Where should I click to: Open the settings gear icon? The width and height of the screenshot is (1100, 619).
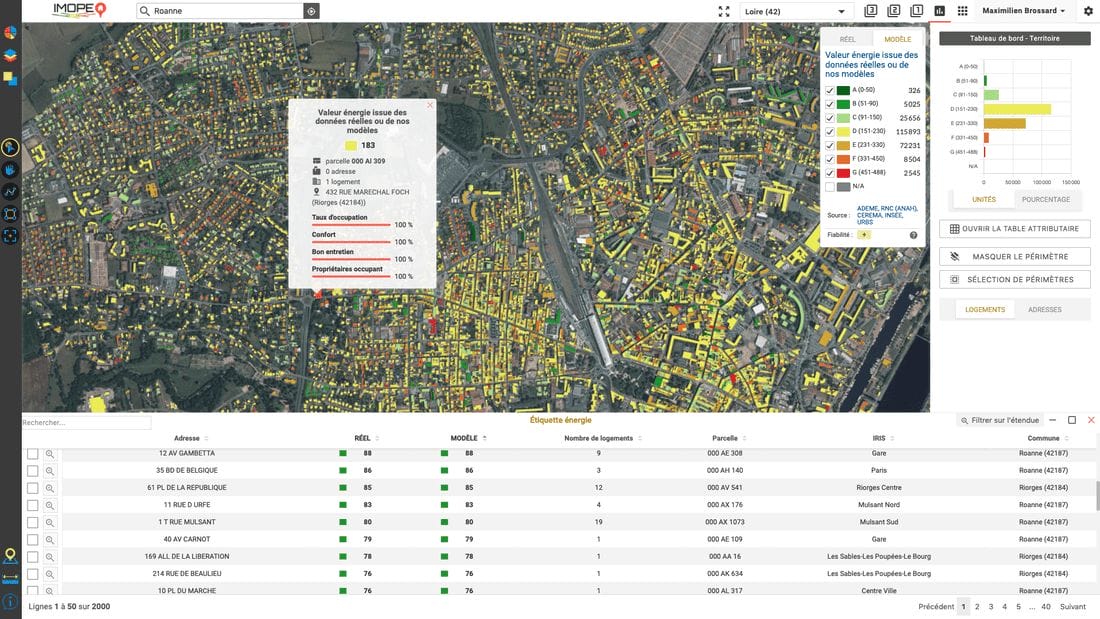[1088, 11]
